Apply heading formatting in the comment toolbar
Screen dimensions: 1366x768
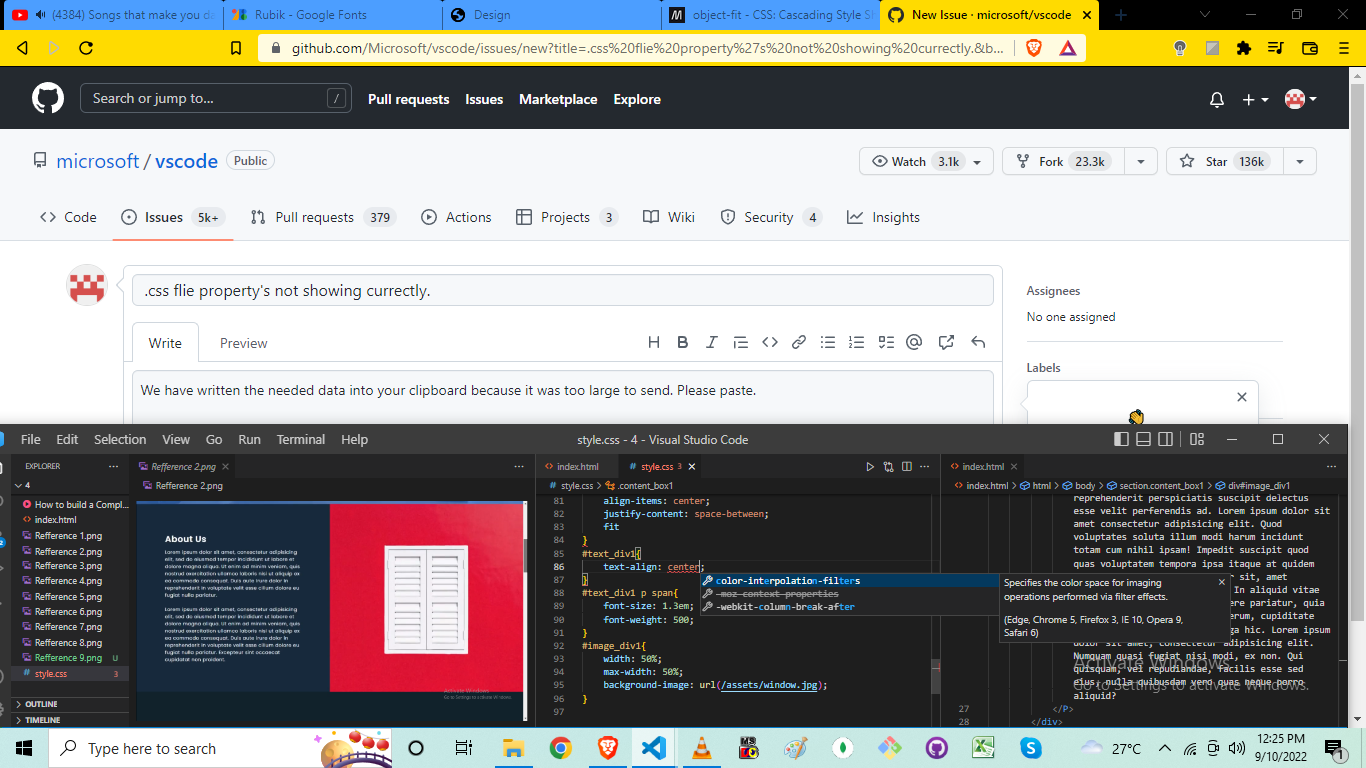[x=653, y=341]
